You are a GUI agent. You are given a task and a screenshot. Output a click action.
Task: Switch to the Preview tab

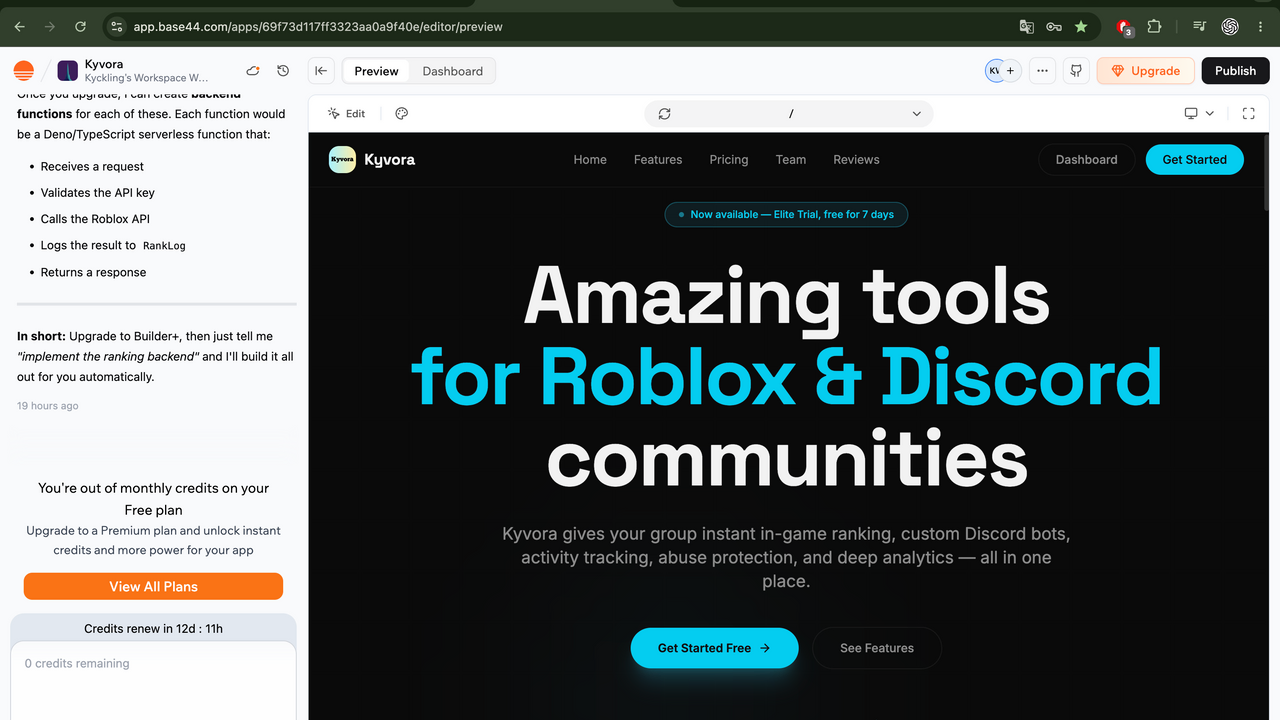coord(377,71)
